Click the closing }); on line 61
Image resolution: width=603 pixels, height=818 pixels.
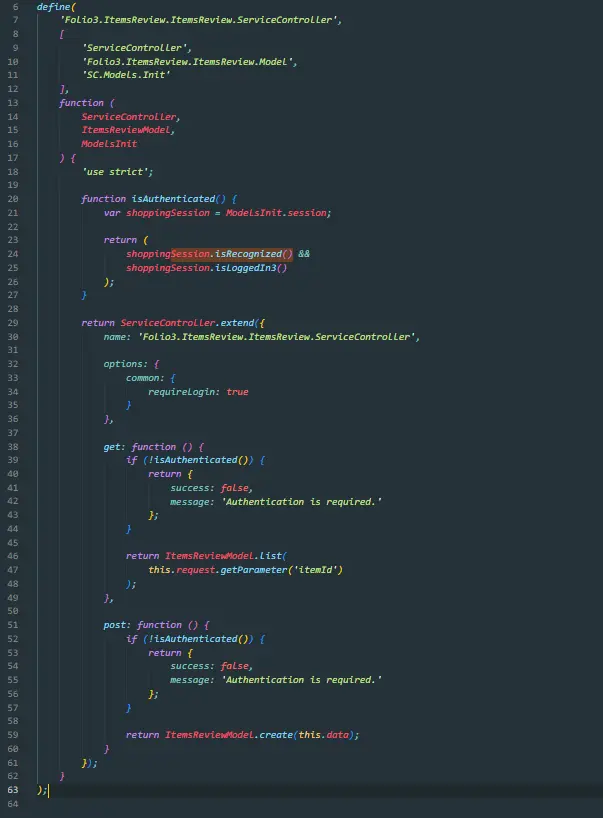[x=89, y=763]
